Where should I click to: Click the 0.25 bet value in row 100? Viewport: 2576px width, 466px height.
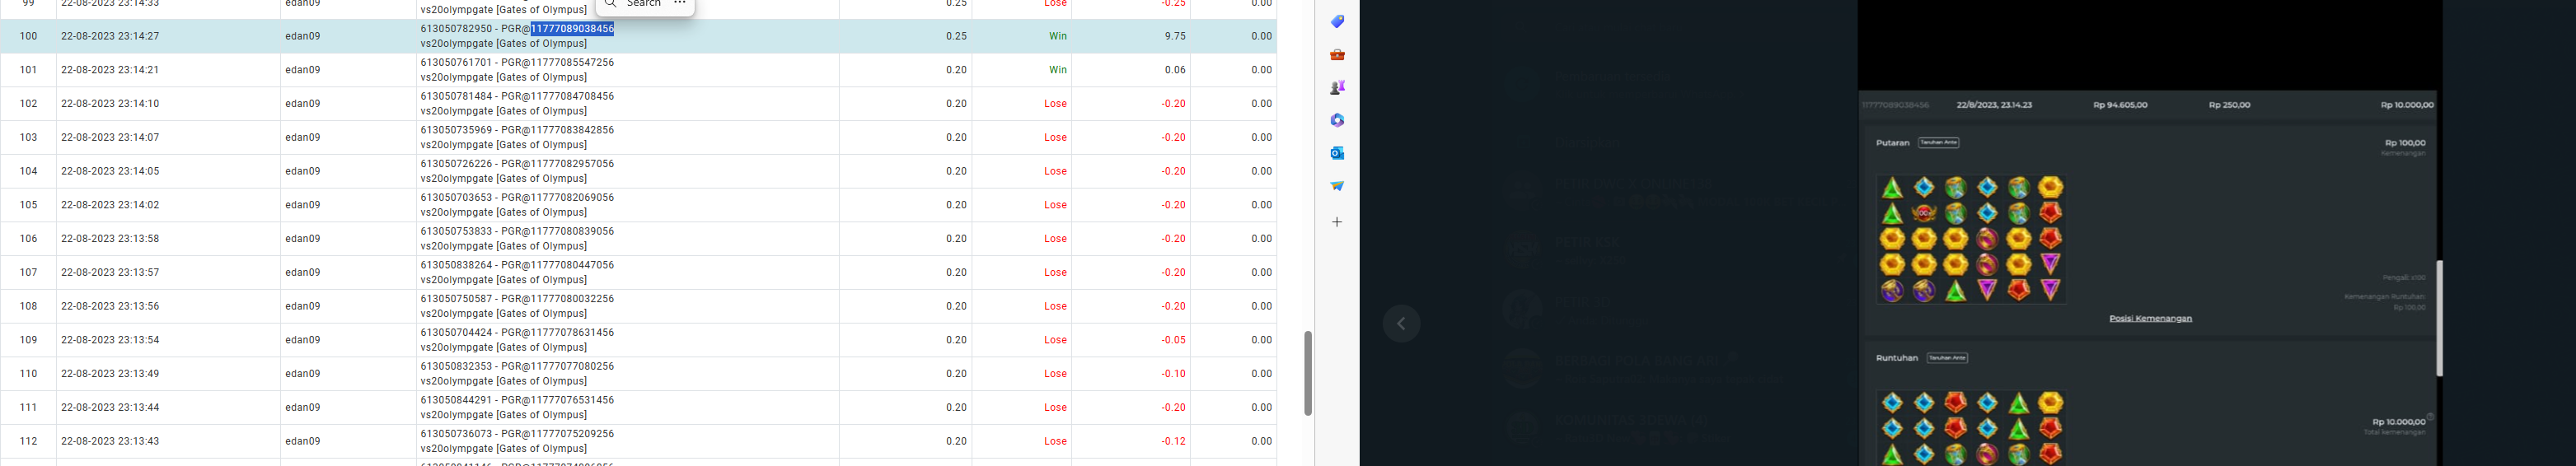tap(956, 36)
